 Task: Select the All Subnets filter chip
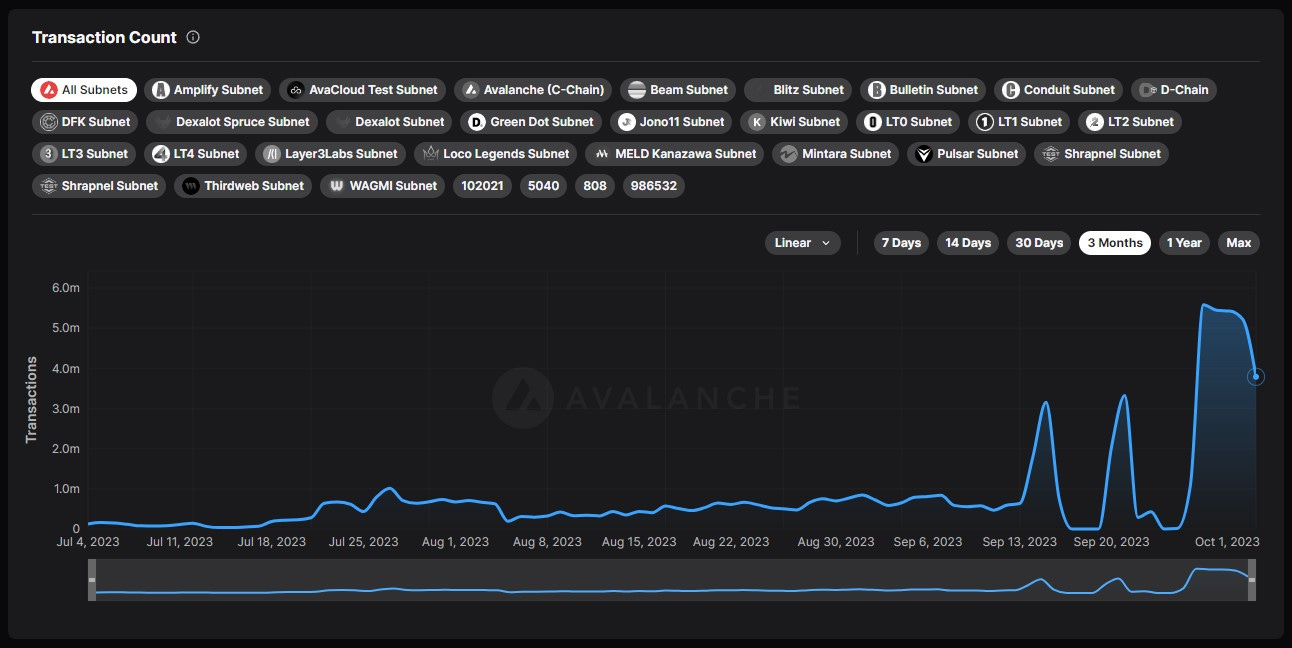84,90
